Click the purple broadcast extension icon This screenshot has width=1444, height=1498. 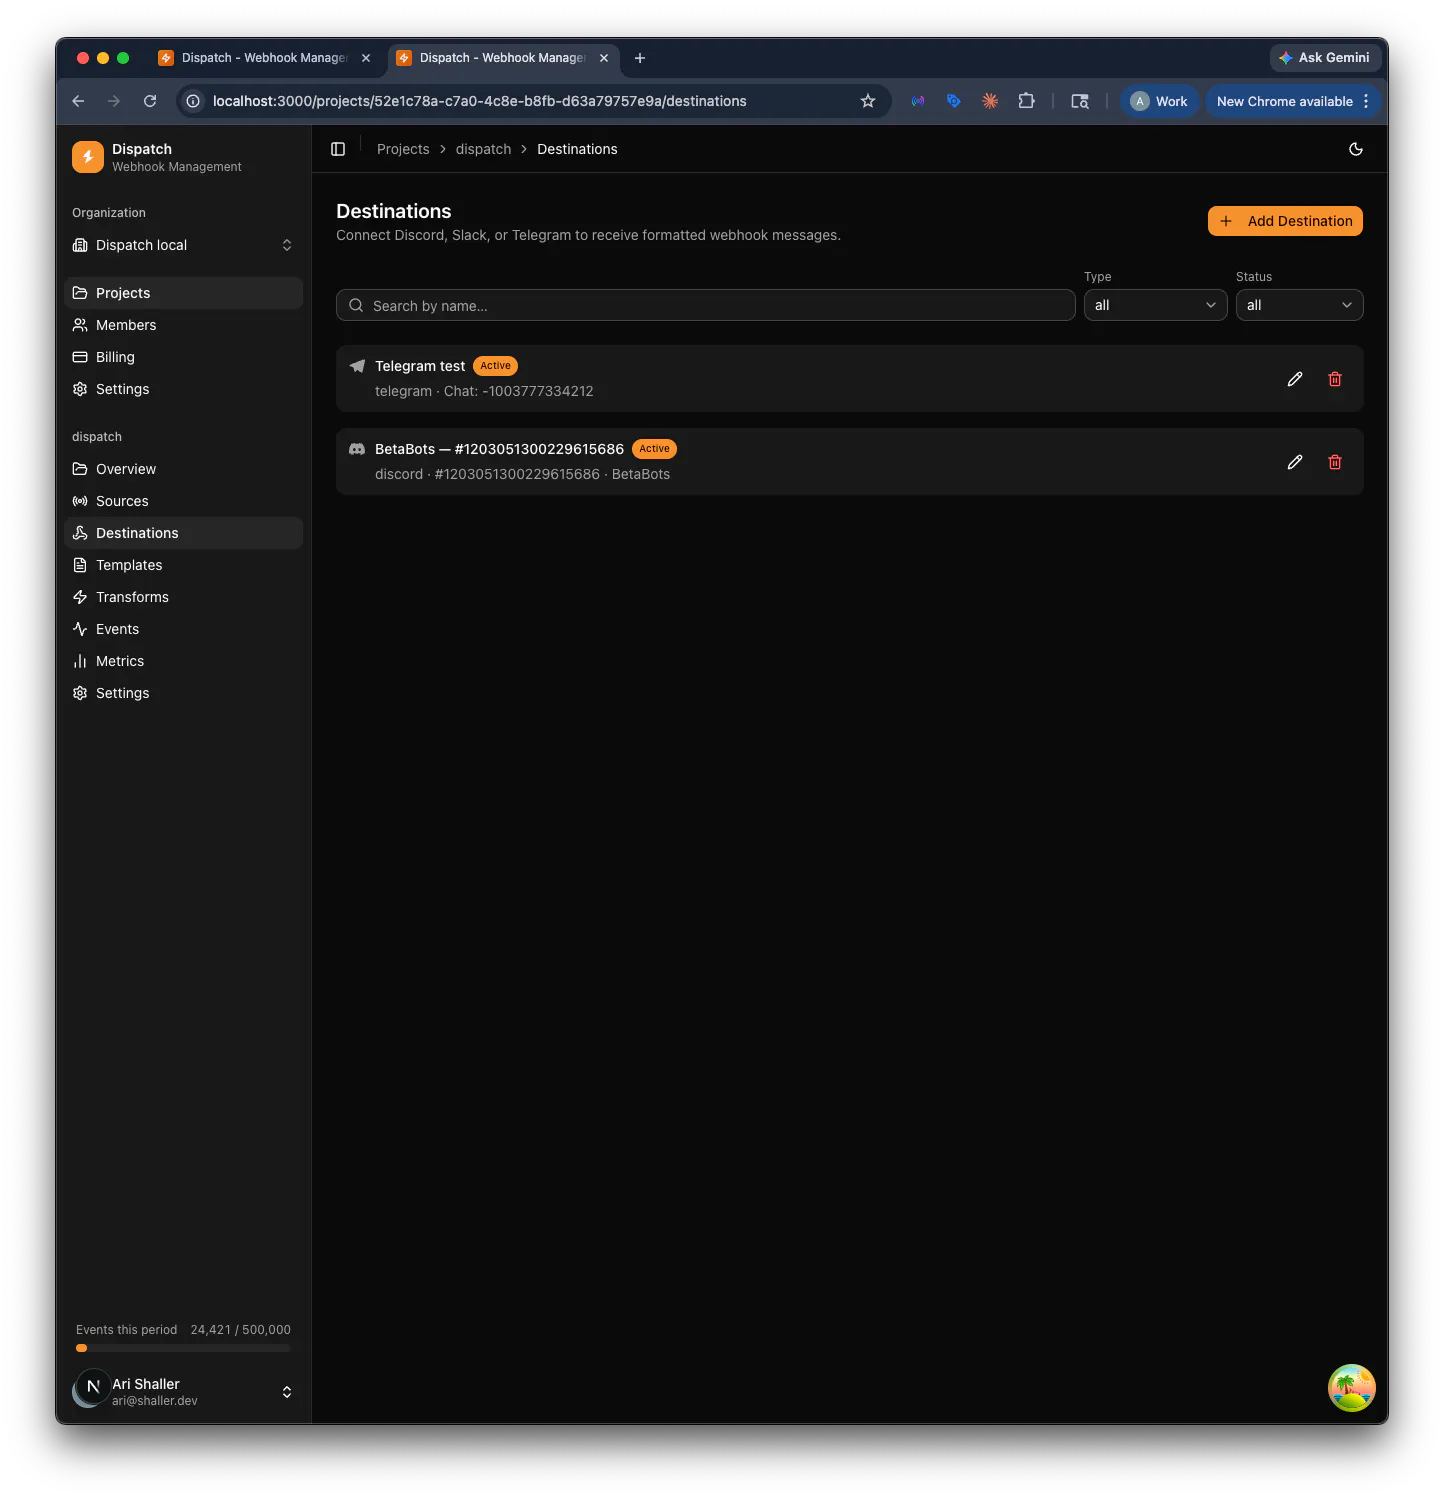tap(918, 101)
